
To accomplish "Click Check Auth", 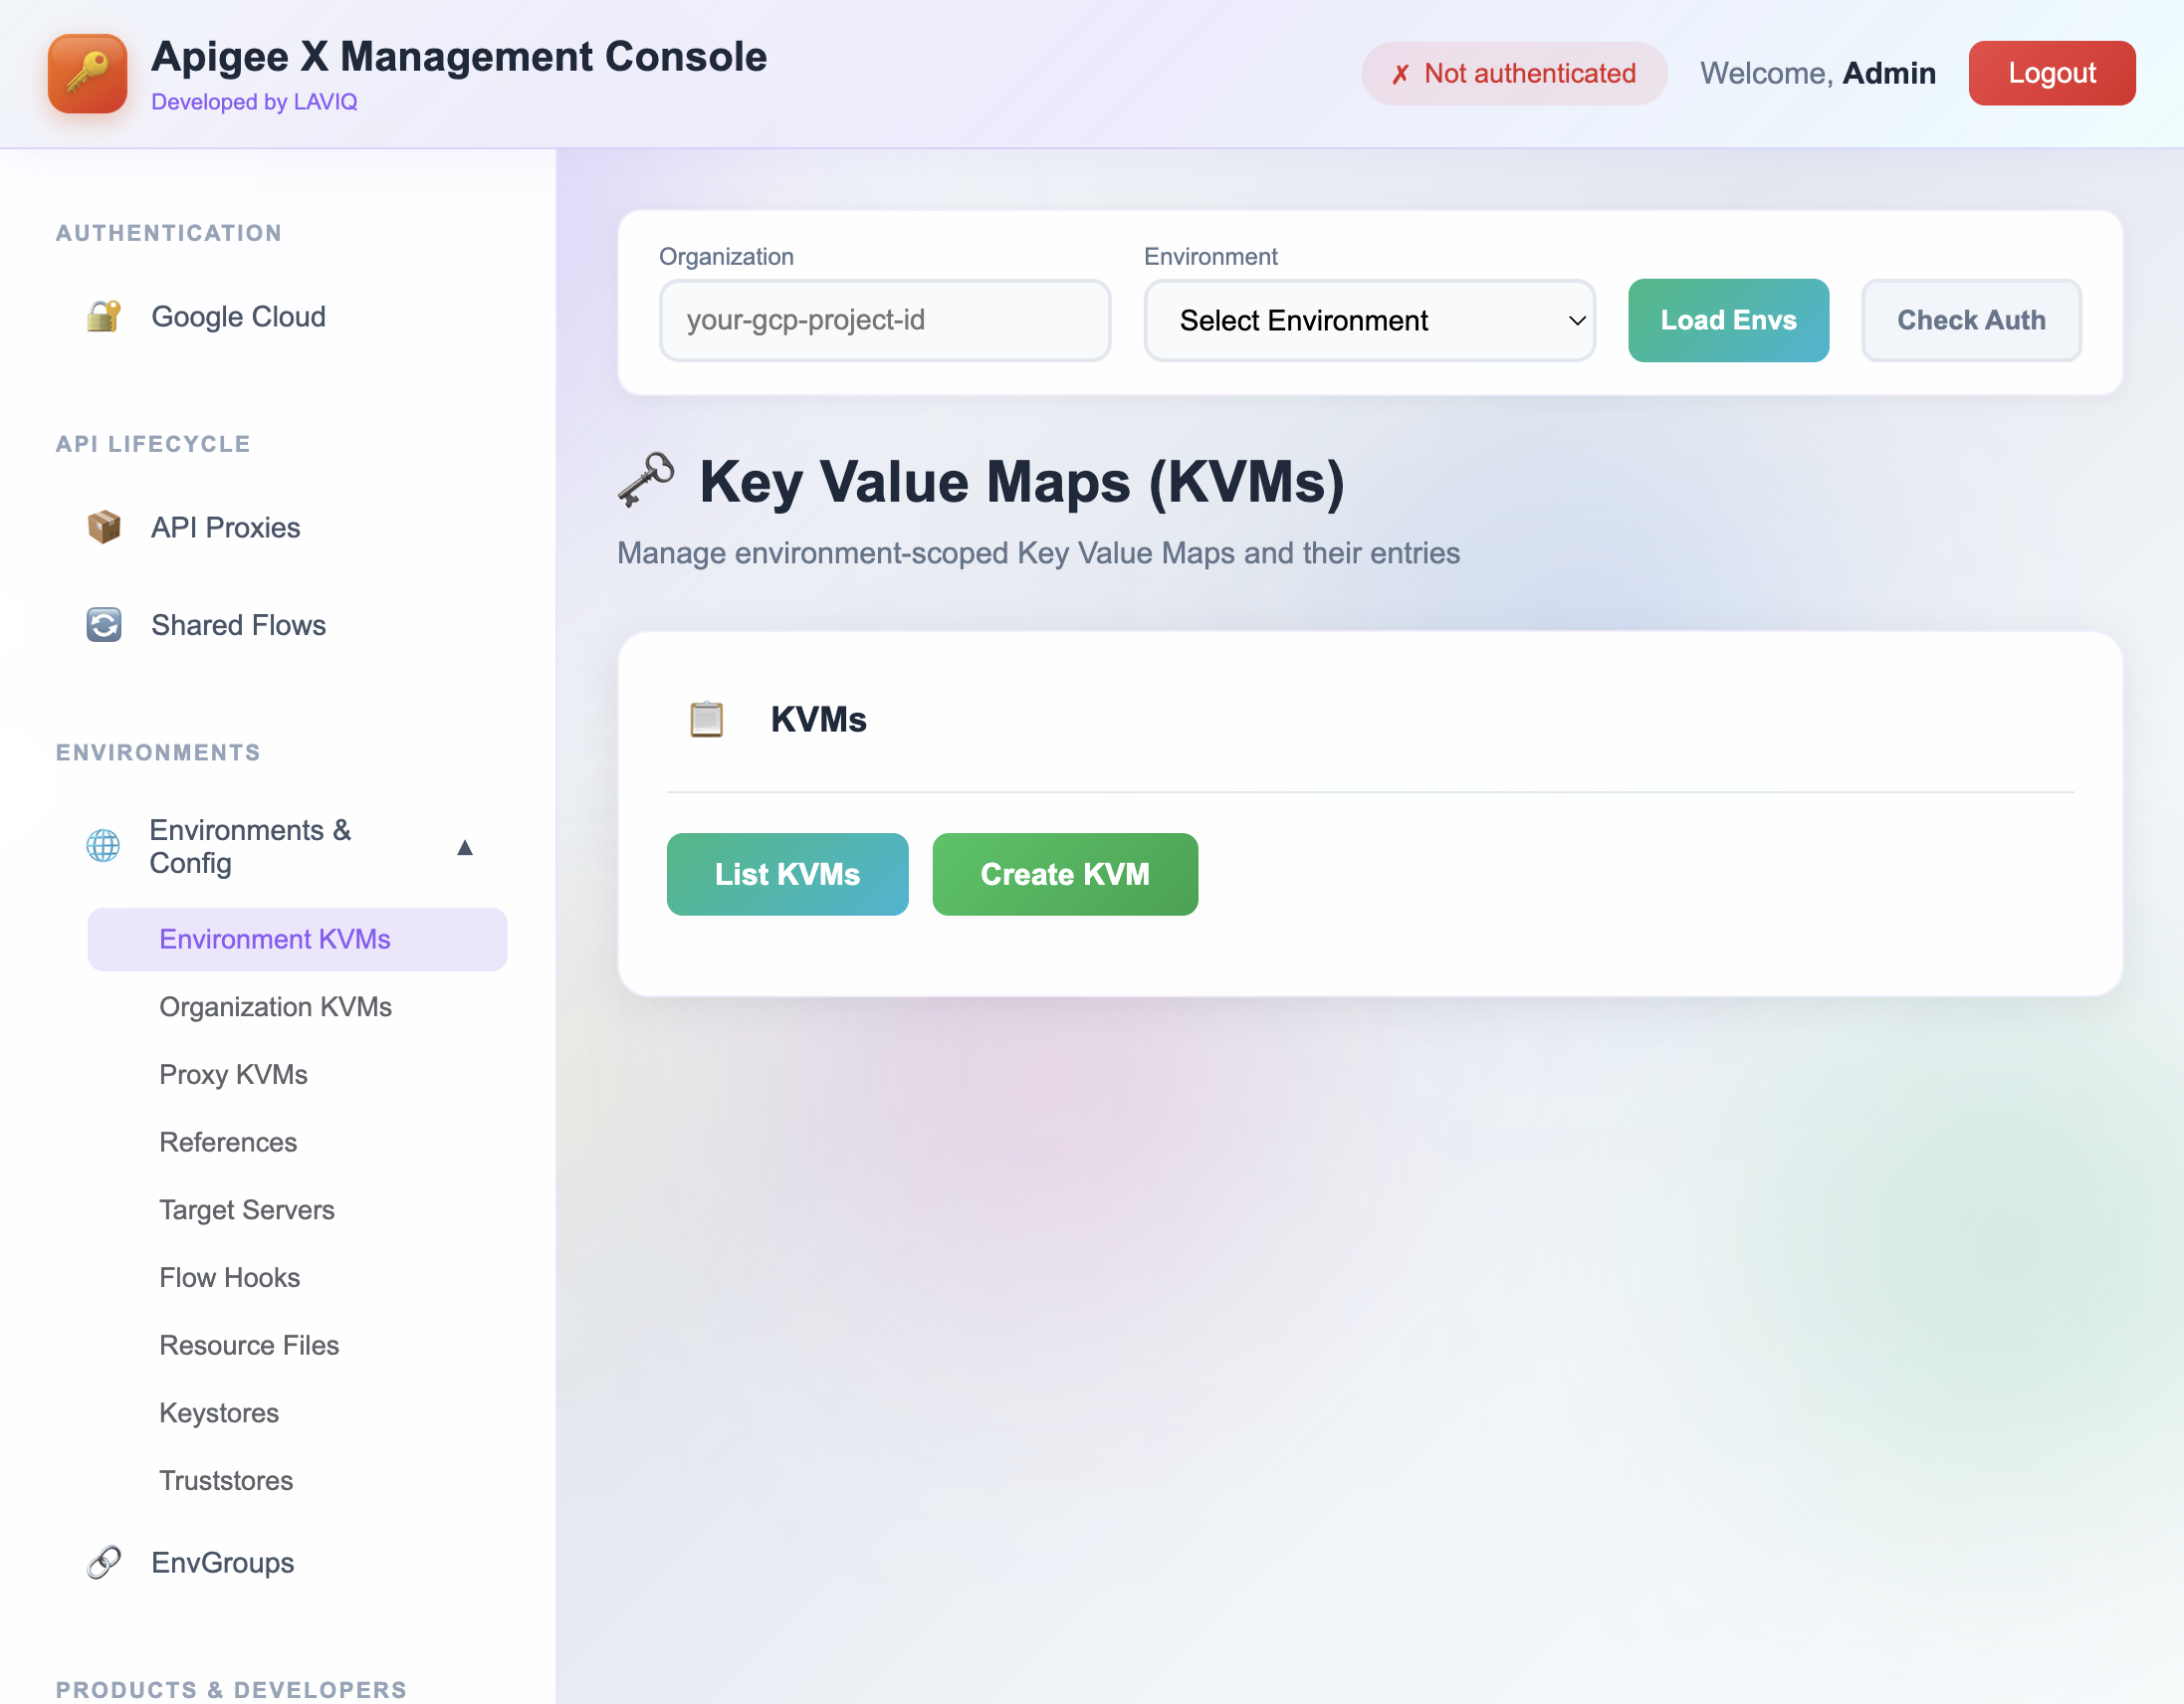I will click(x=1971, y=320).
